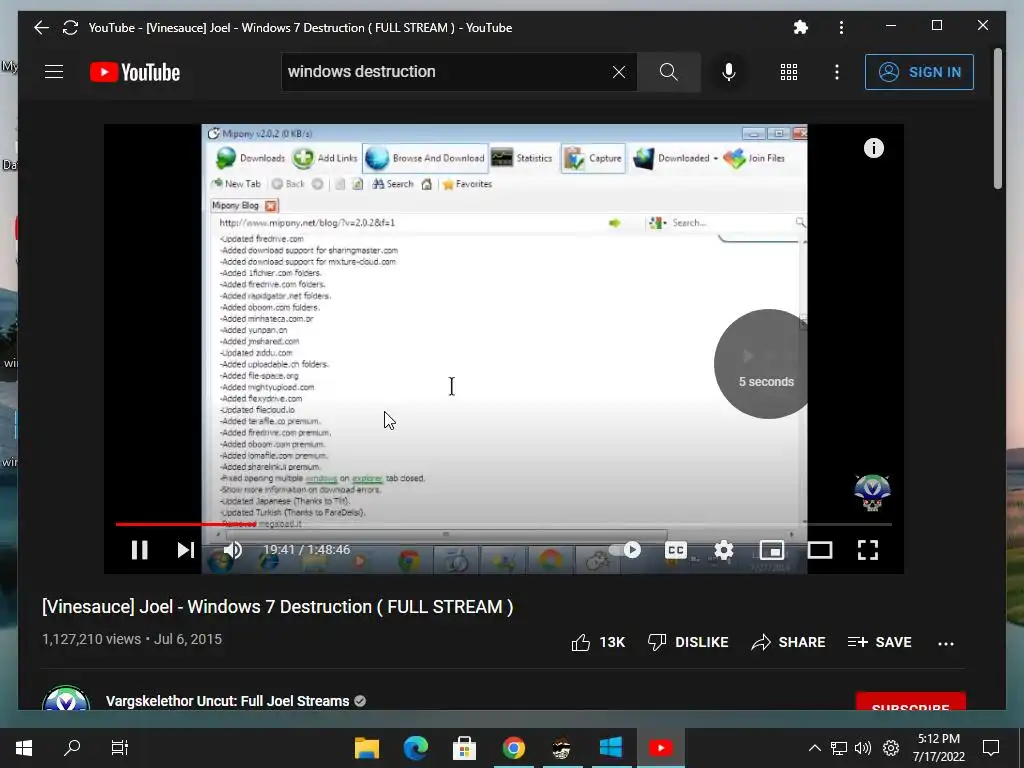This screenshot has height=768, width=1024.
Task: Toggle the autoplay switch
Action: click(625, 550)
